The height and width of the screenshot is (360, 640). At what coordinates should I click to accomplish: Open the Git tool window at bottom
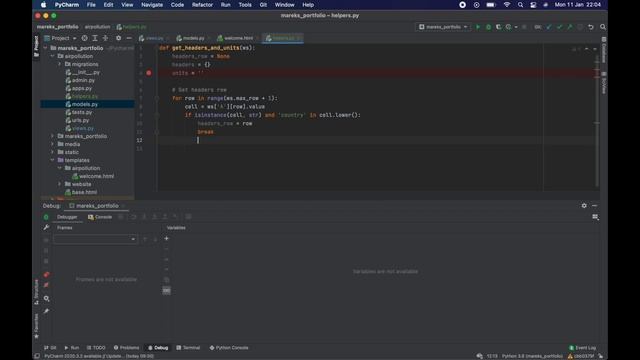[x=50, y=348]
